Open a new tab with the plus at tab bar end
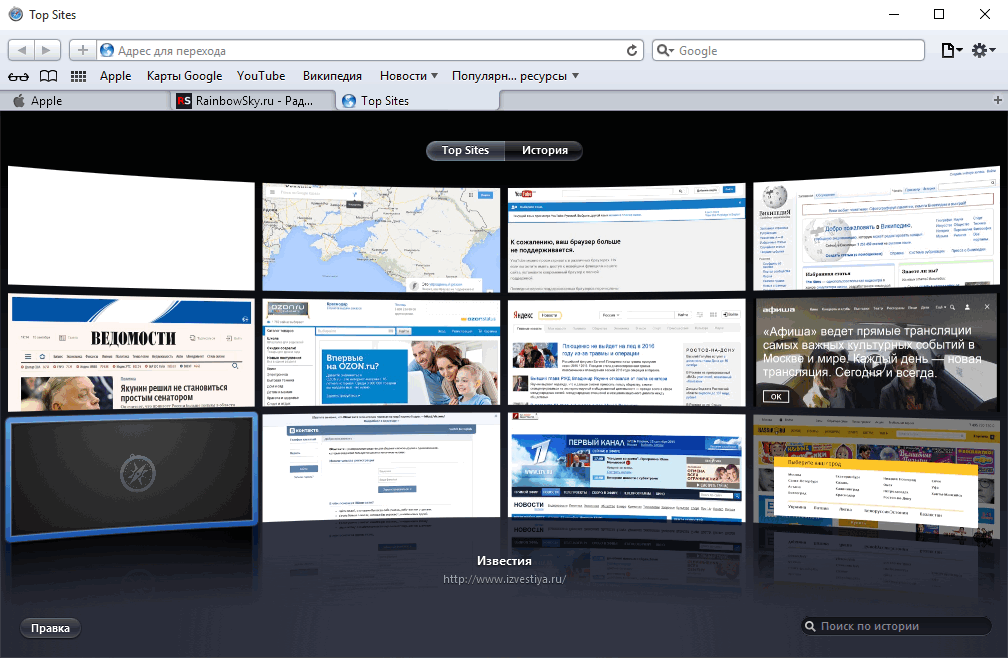The image size is (1008, 658). point(997,100)
